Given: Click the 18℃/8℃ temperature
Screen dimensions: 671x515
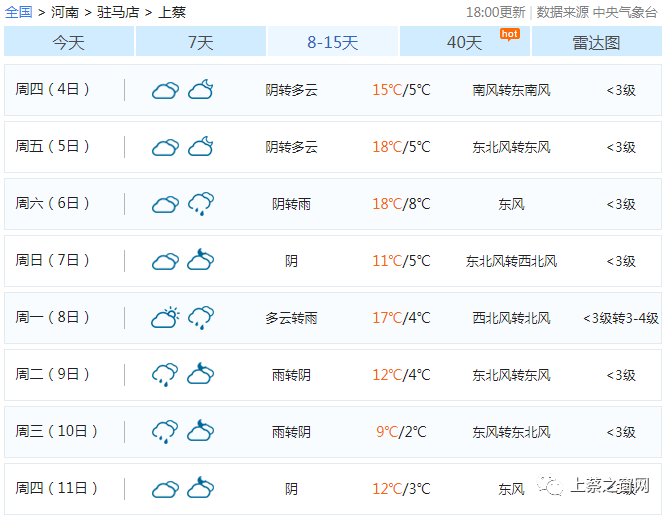Looking at the screenshot, I should tap(401, 204).
